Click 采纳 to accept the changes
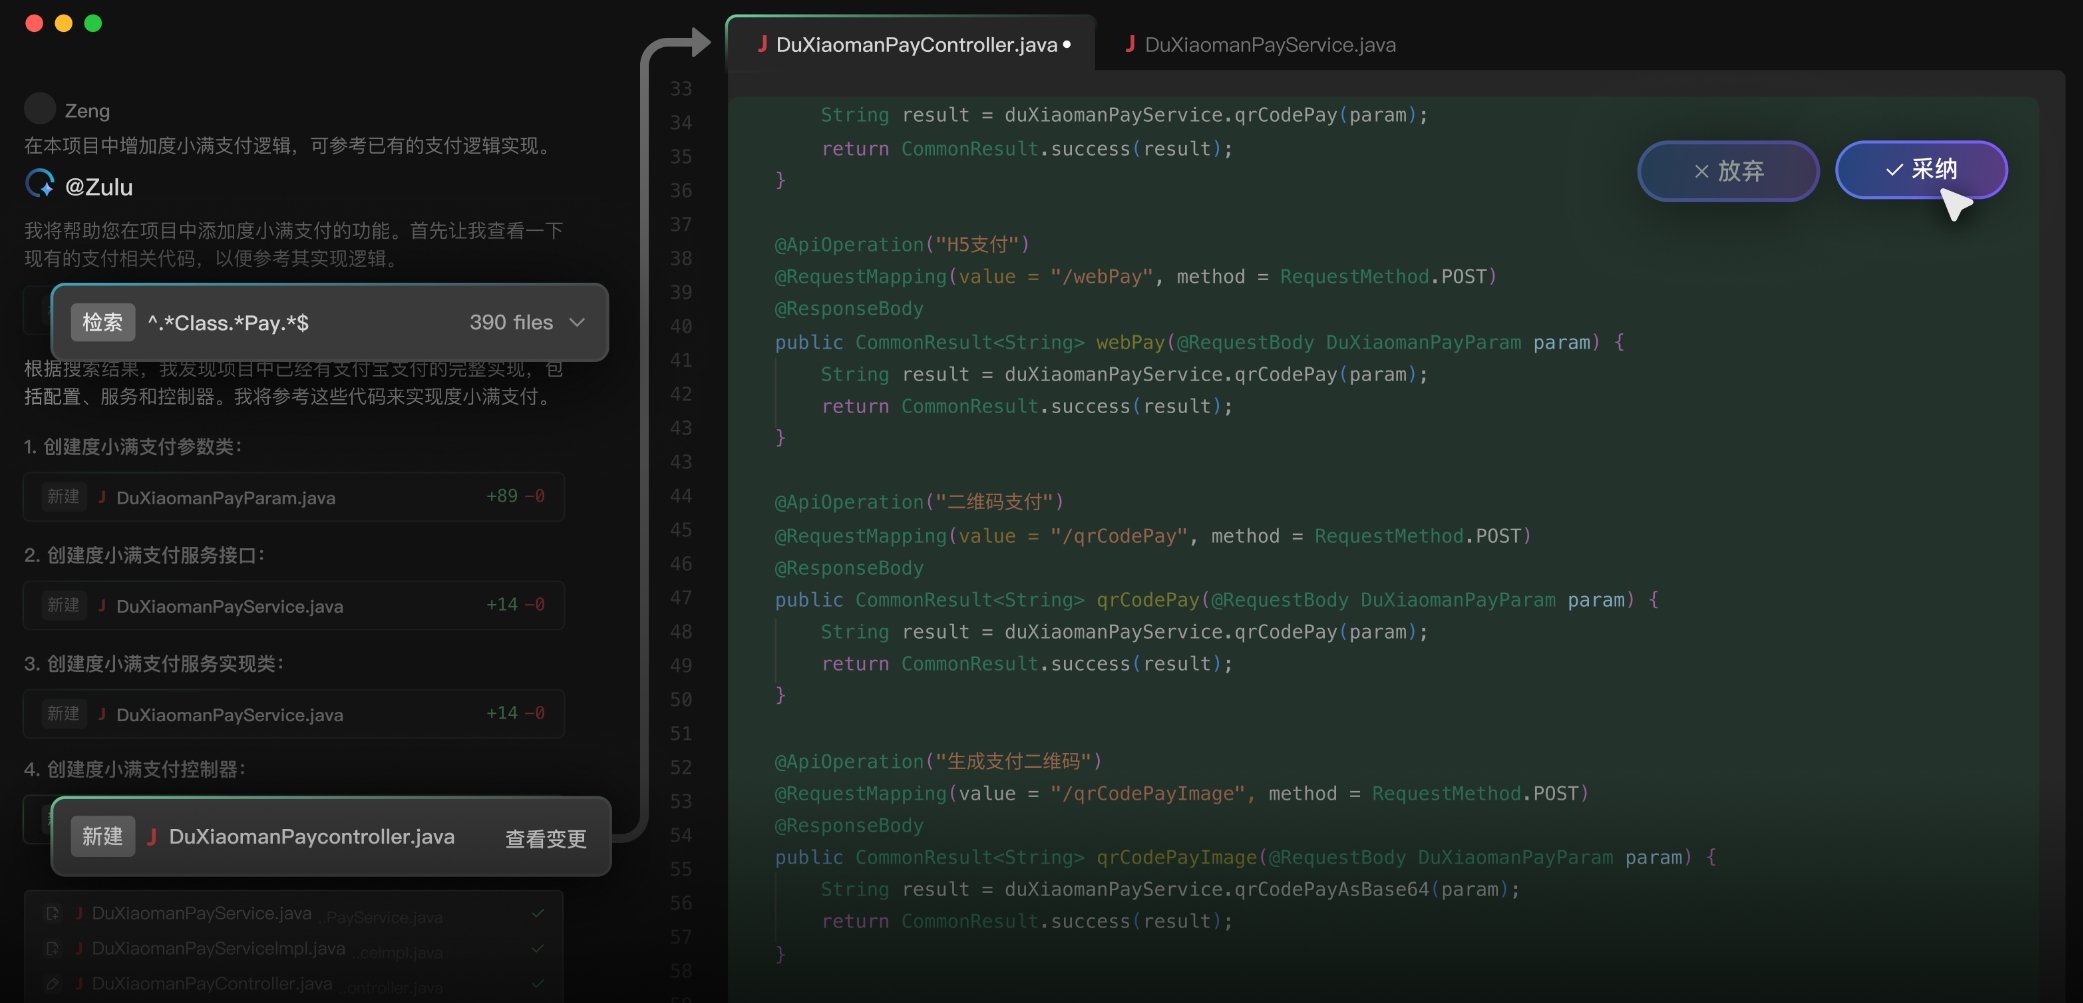The height and width of the screenshot is (1003, 2083). [x=1921, y=170]
